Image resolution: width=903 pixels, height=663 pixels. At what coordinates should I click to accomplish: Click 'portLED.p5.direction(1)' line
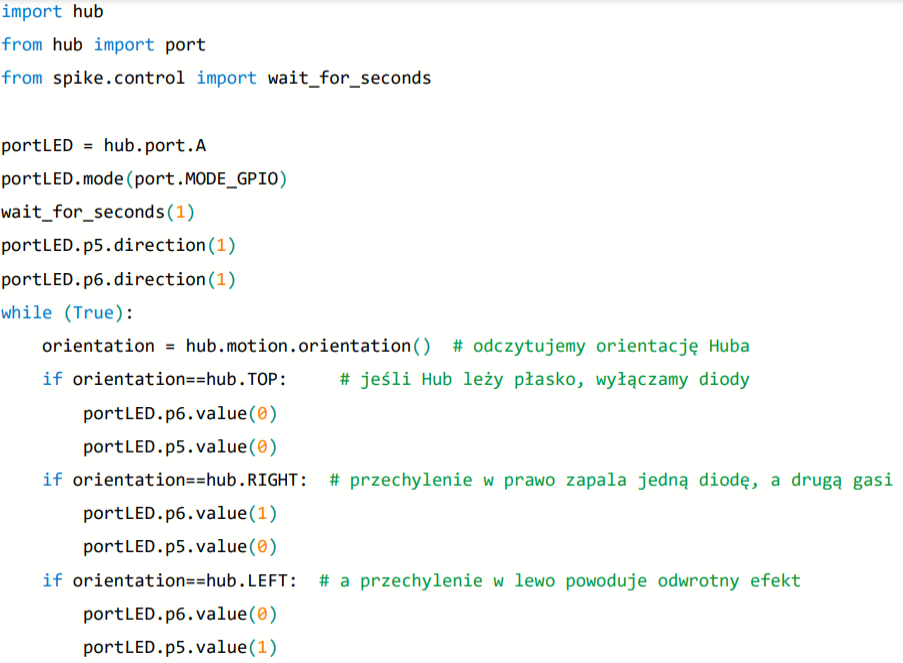pos(119,245)
